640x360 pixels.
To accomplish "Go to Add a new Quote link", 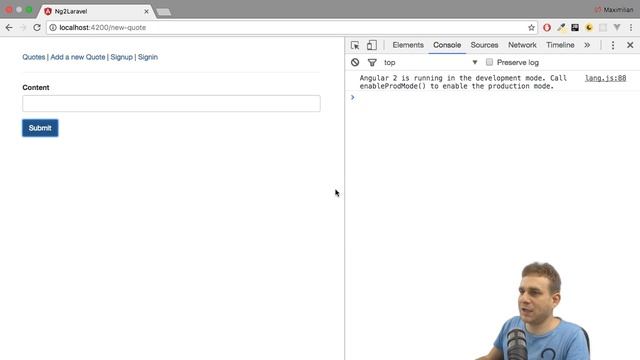I will (x=78, y=57).
